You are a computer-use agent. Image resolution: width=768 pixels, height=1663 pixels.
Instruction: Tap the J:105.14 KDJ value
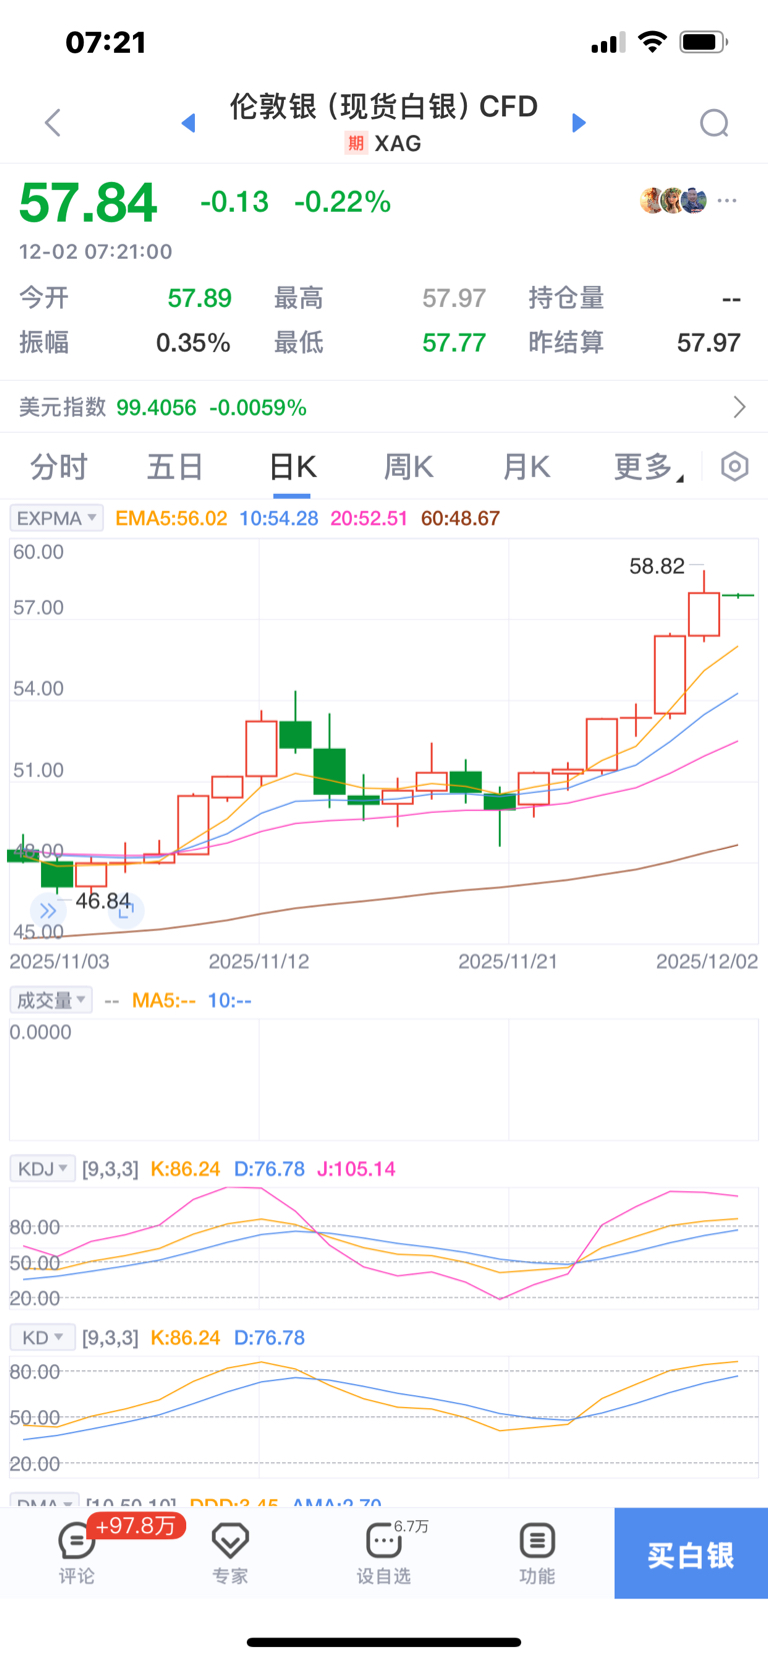point(356,1169)
